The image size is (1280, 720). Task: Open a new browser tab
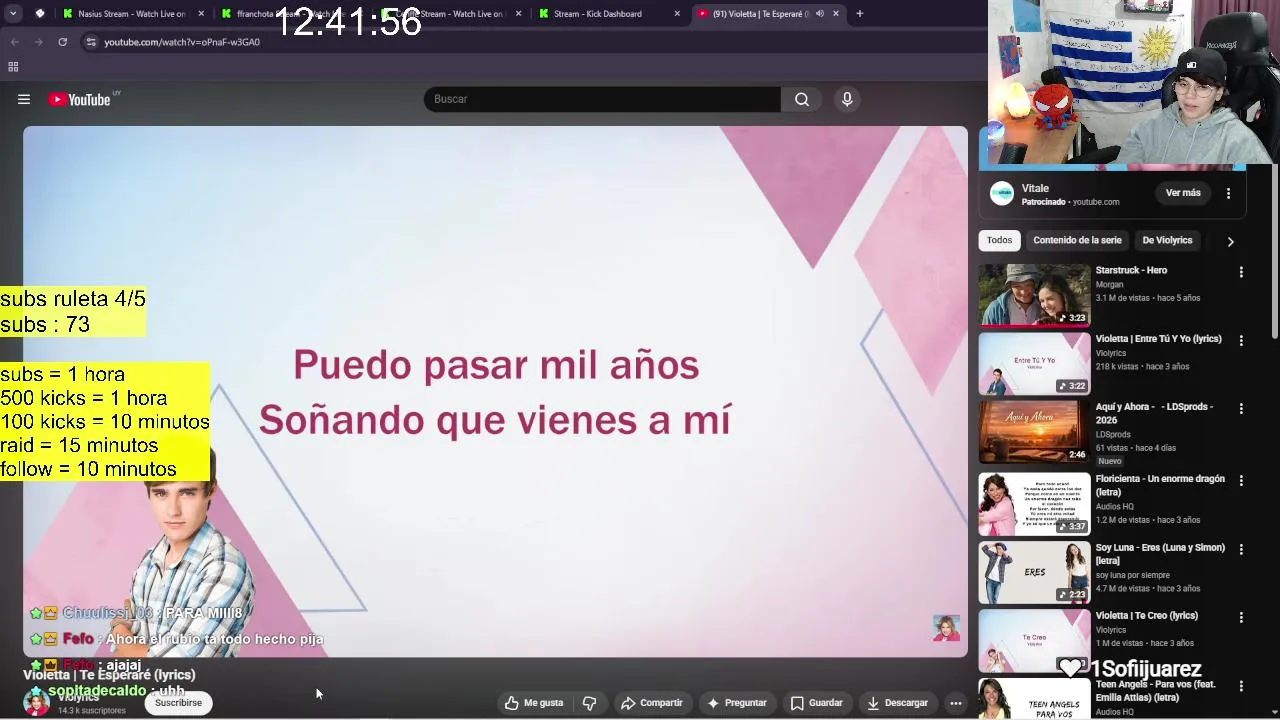coord(859,14)
